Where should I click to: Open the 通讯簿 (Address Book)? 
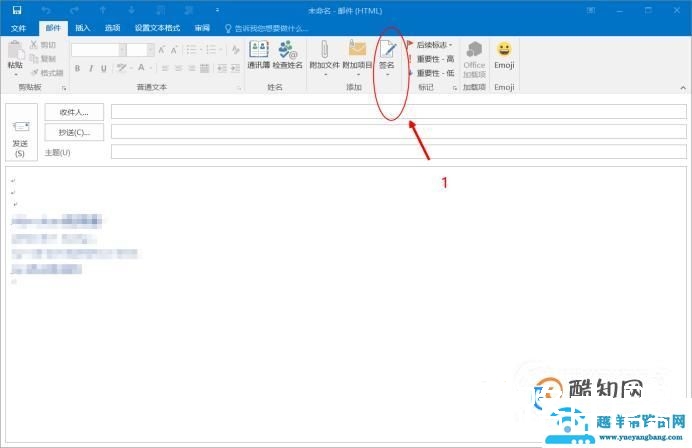click(258, 55)
